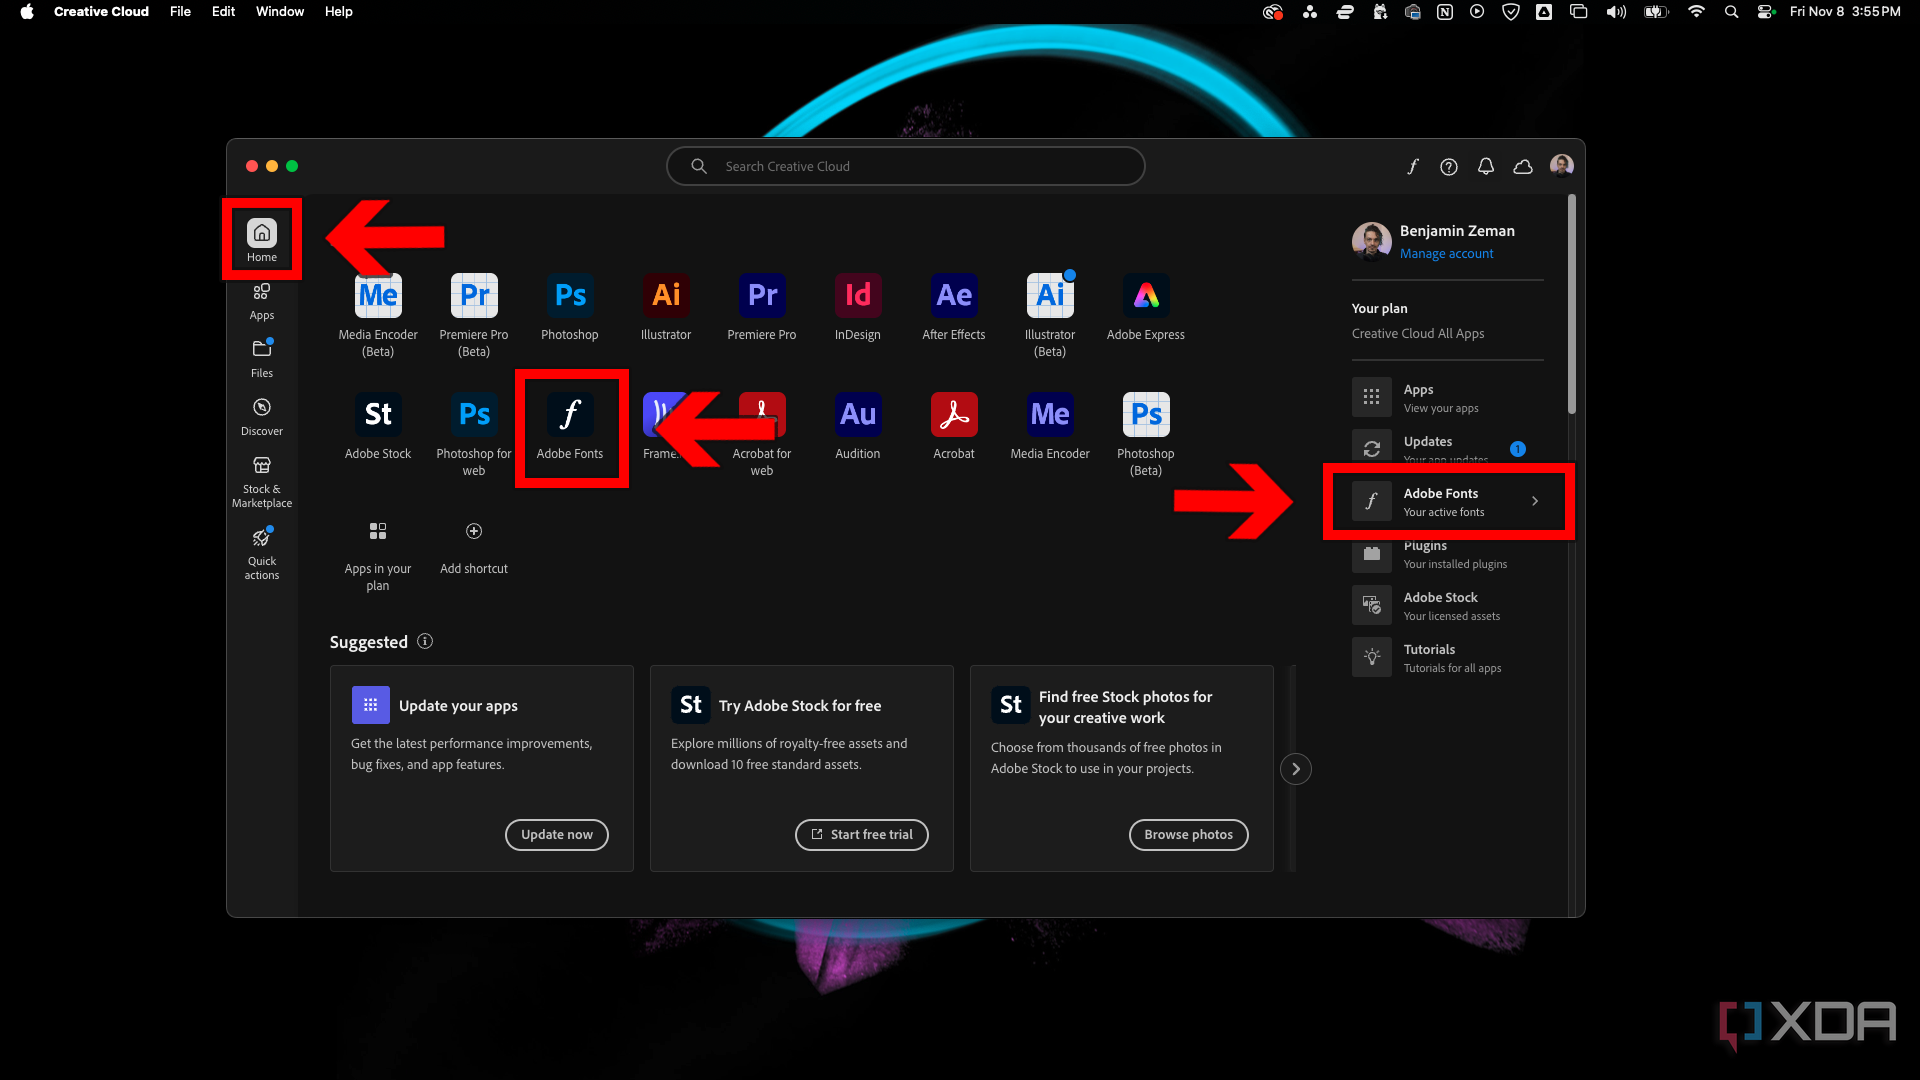Open Updates row in right panel
The height and width of the screenshot is (1080, 1920).
1447,447
